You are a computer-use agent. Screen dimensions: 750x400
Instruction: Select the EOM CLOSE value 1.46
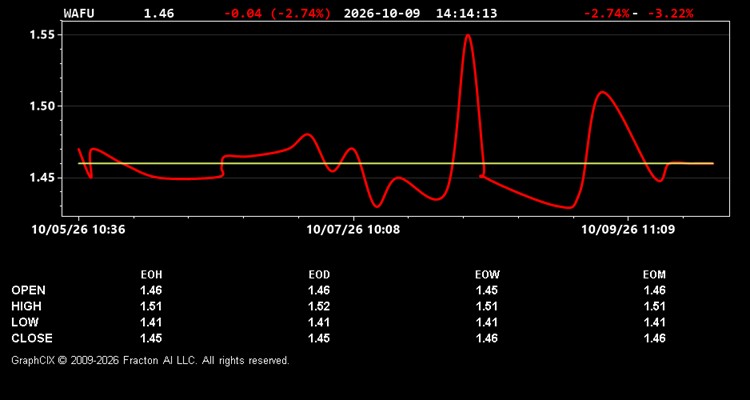click(654, 338)
